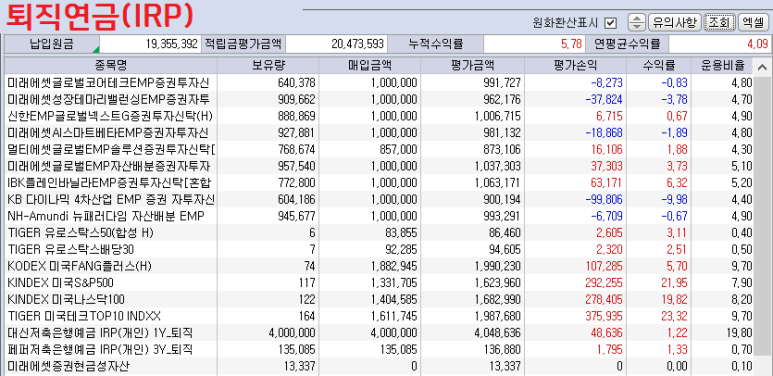Viewport: 773px width, 376px height.
Task: Select the 대신저축은행예금 IRP(개인) 1Y_퇴직 row
Action: 379,333
